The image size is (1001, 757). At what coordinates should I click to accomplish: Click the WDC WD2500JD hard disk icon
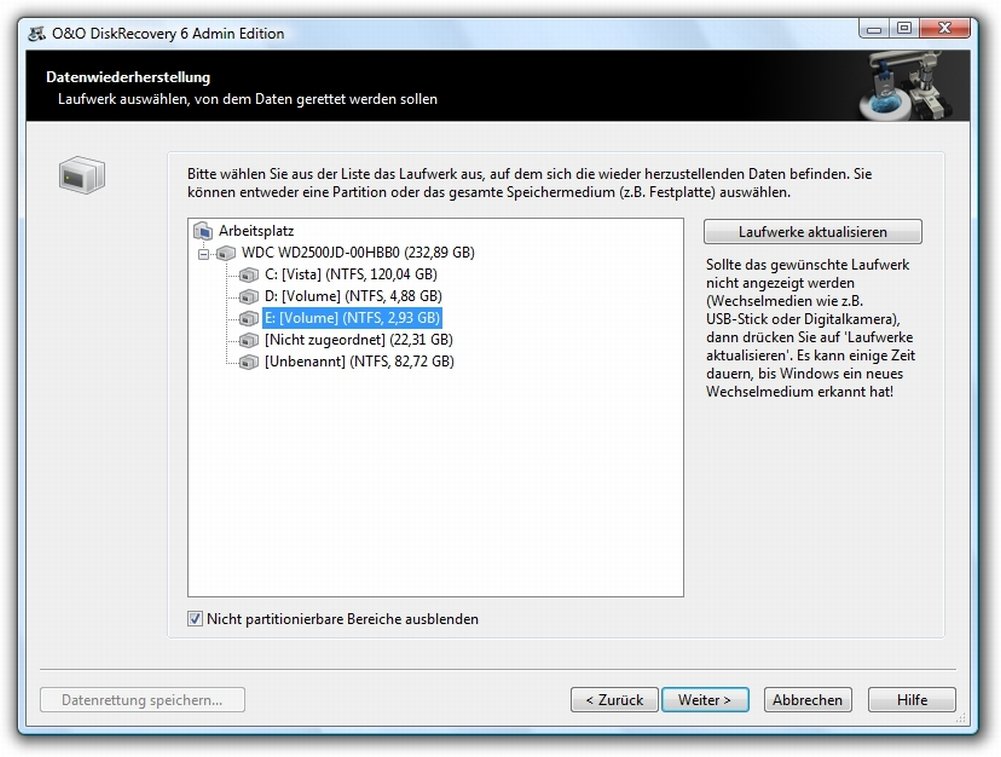coord(226,253)
